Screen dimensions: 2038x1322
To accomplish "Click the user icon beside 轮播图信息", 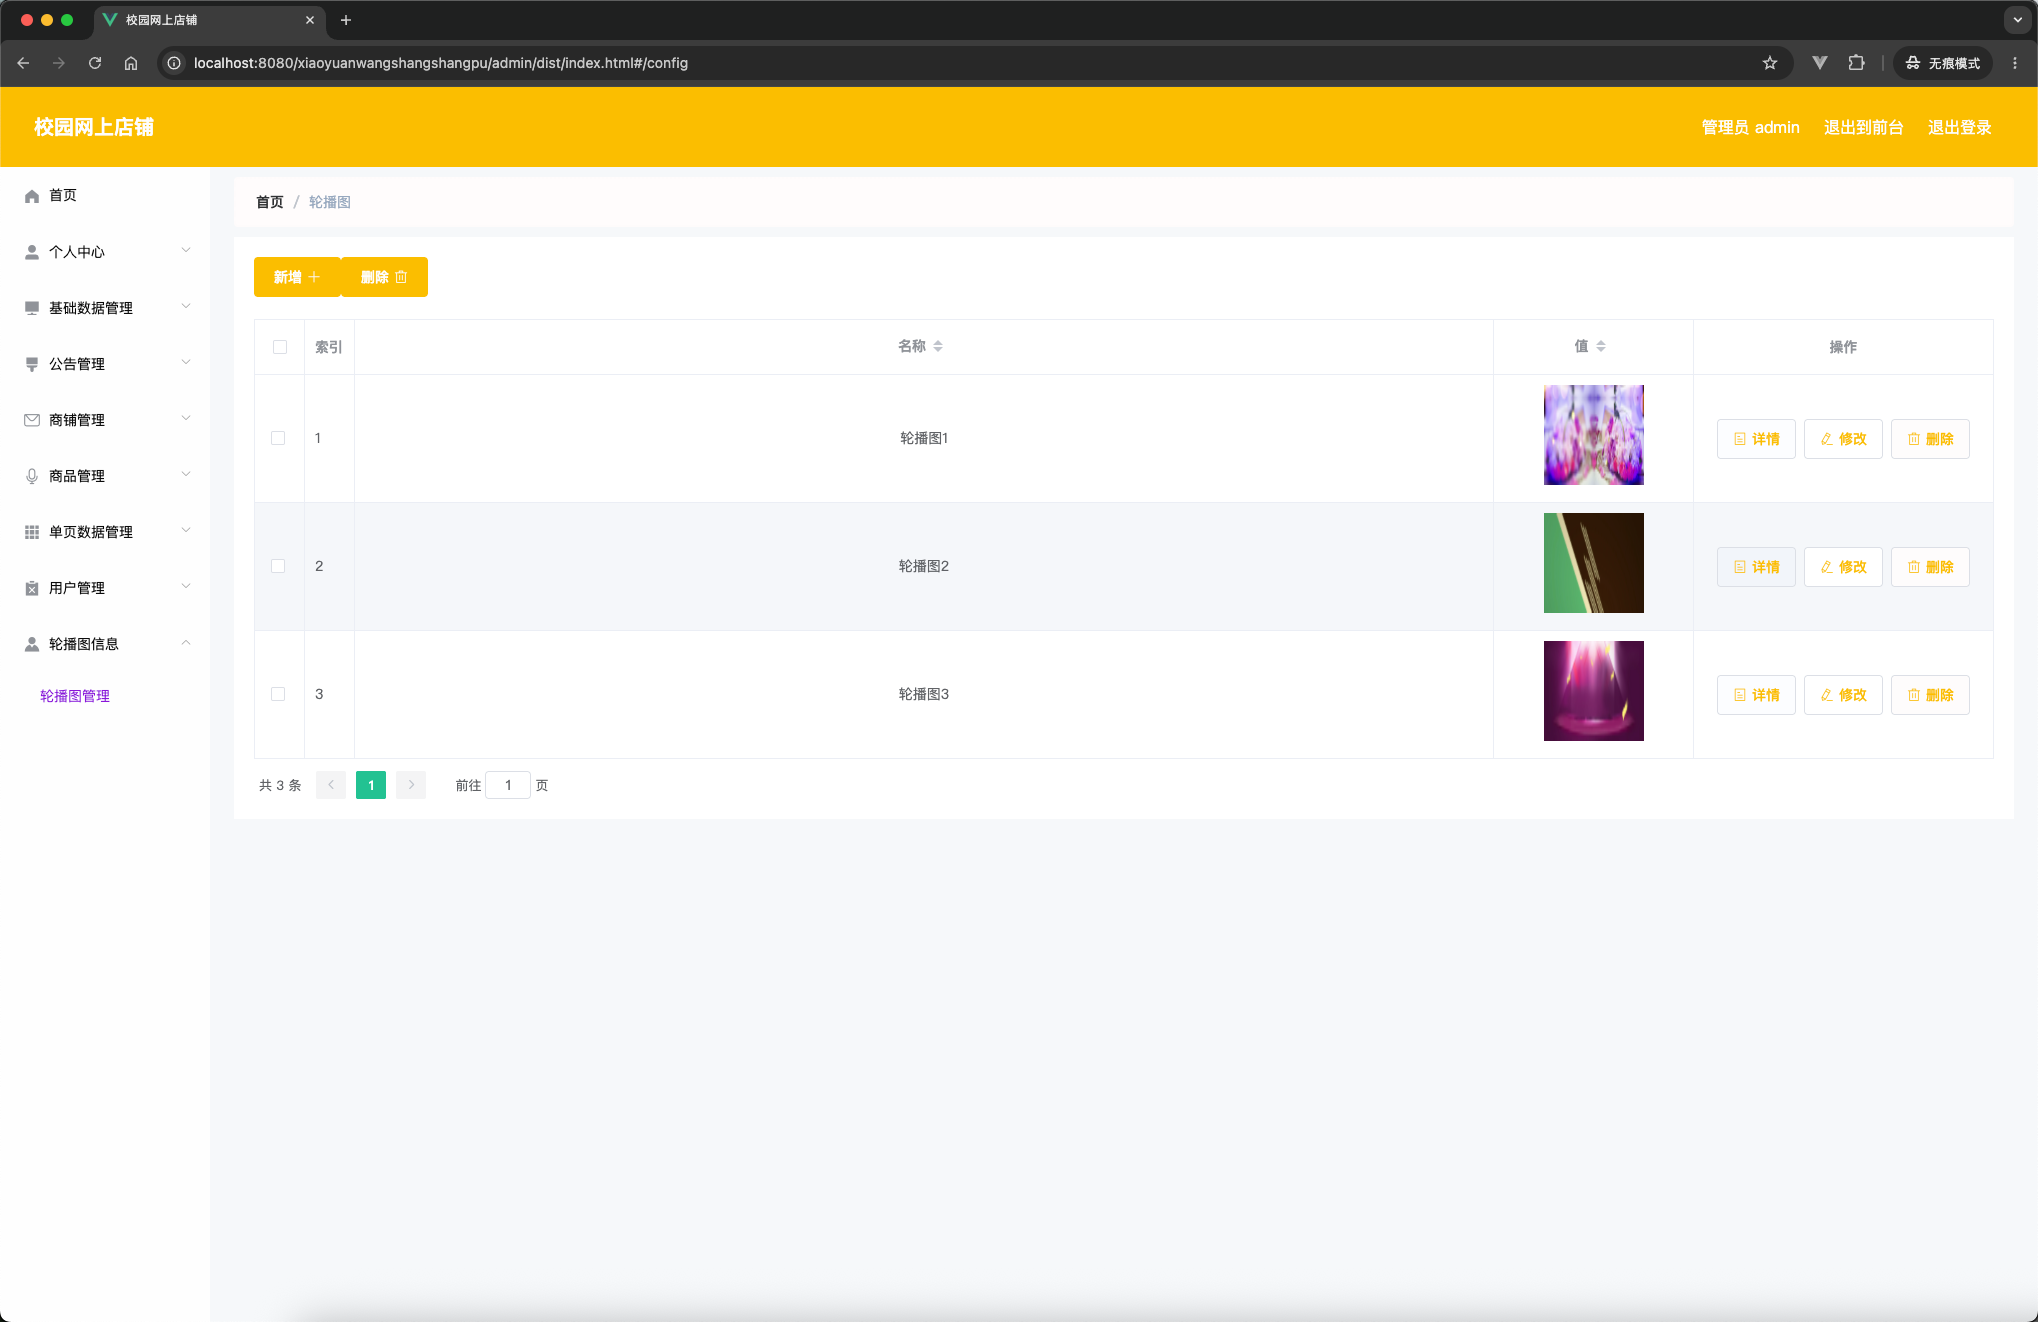I will pyautogui.click(x=32, y=644).
